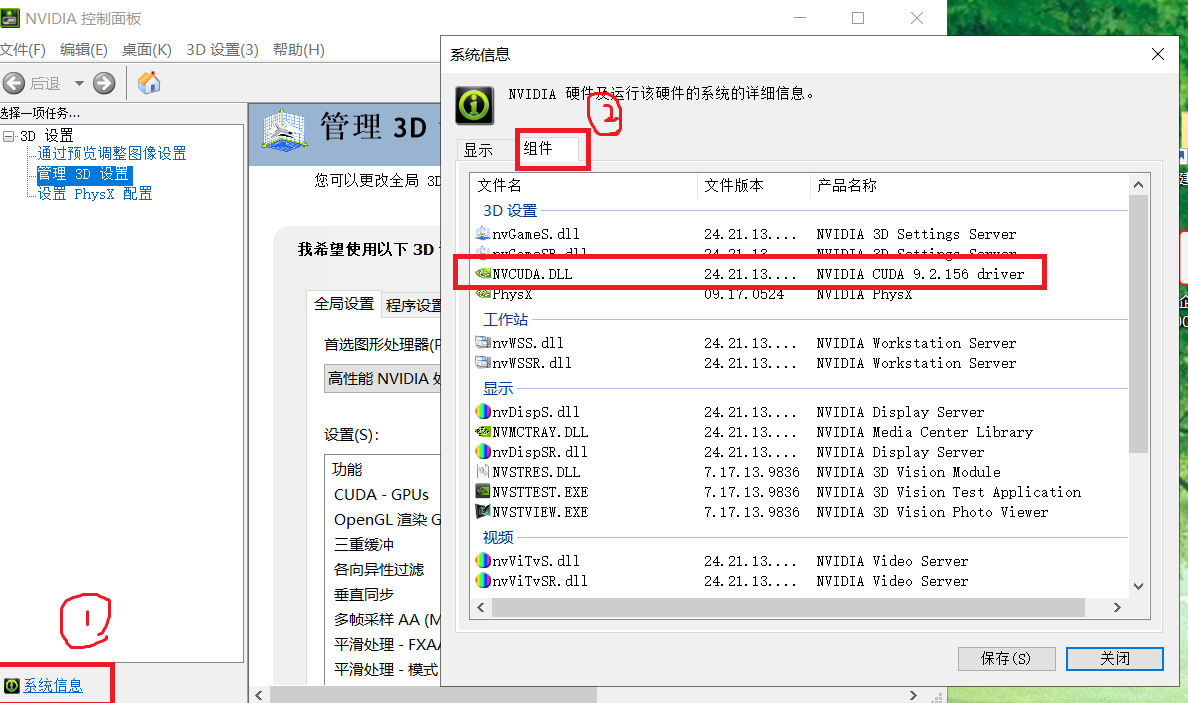1188x703 pixels.
Task: Click the 保存(S) button
Action: click(1006, 658)
